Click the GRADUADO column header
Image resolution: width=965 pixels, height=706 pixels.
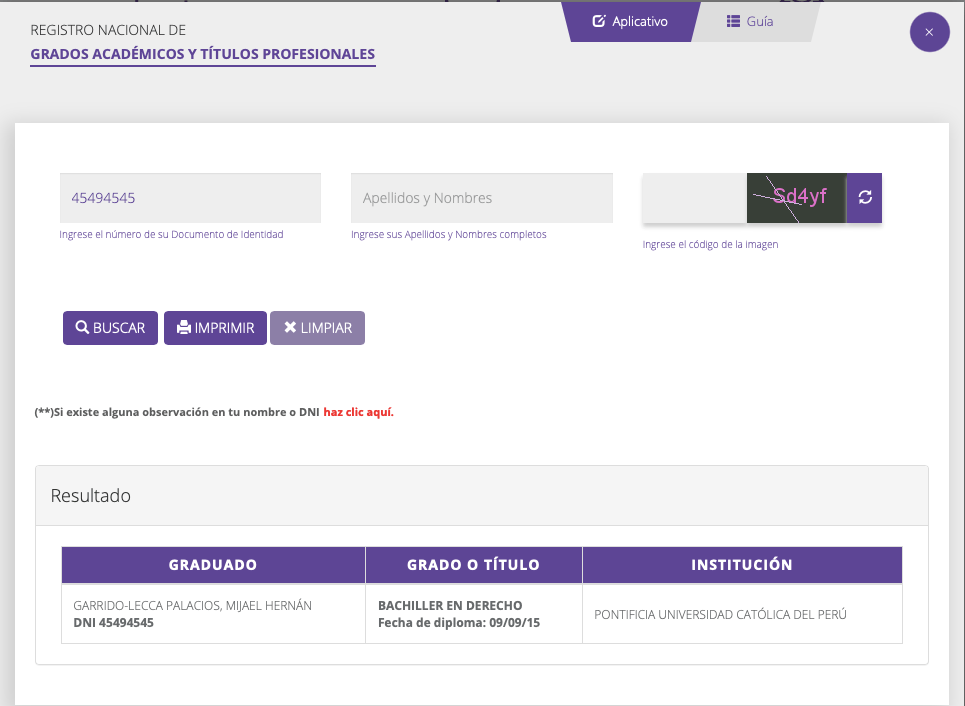[x=213, y=565]
